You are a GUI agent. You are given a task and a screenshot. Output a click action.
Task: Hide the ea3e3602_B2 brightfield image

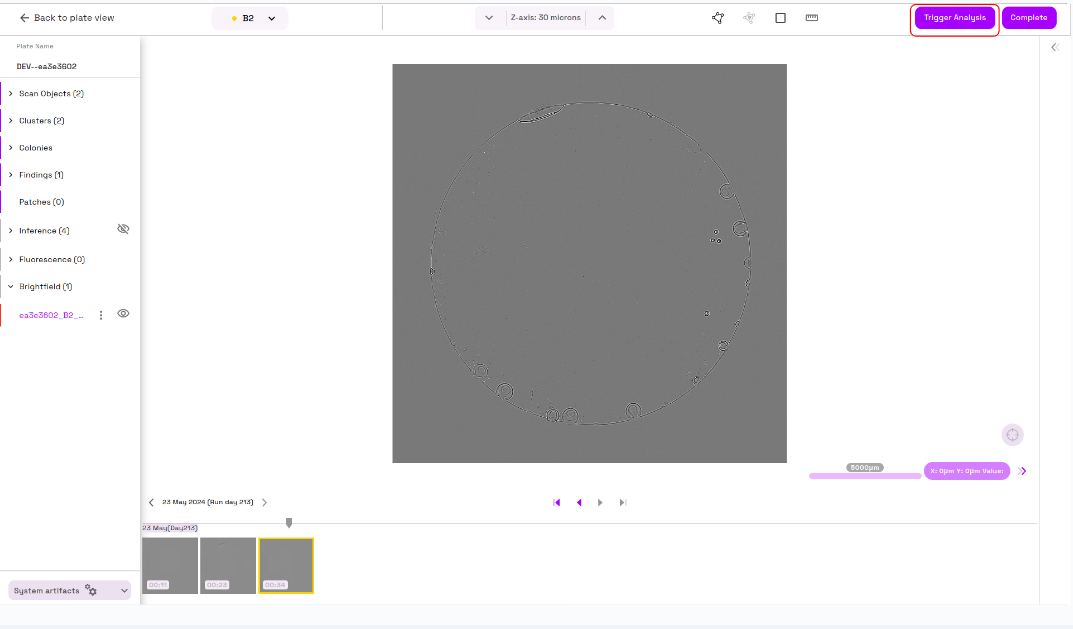[123, 314]
